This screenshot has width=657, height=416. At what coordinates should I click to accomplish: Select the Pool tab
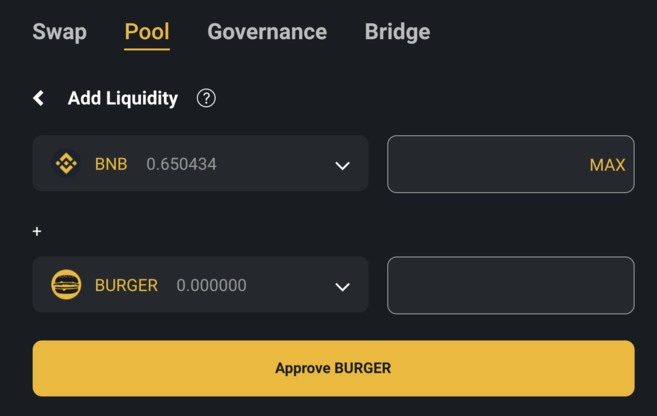pyautogui.click(x=147, y=31)
